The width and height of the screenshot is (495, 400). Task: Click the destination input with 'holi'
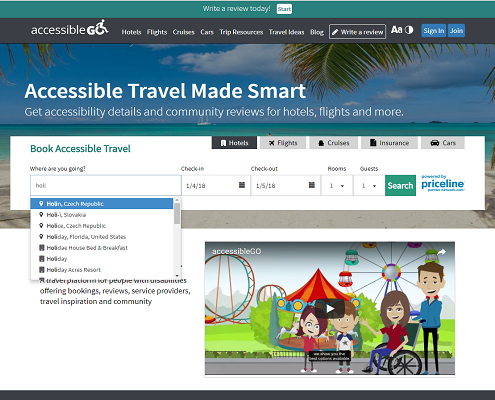(106, 185)
